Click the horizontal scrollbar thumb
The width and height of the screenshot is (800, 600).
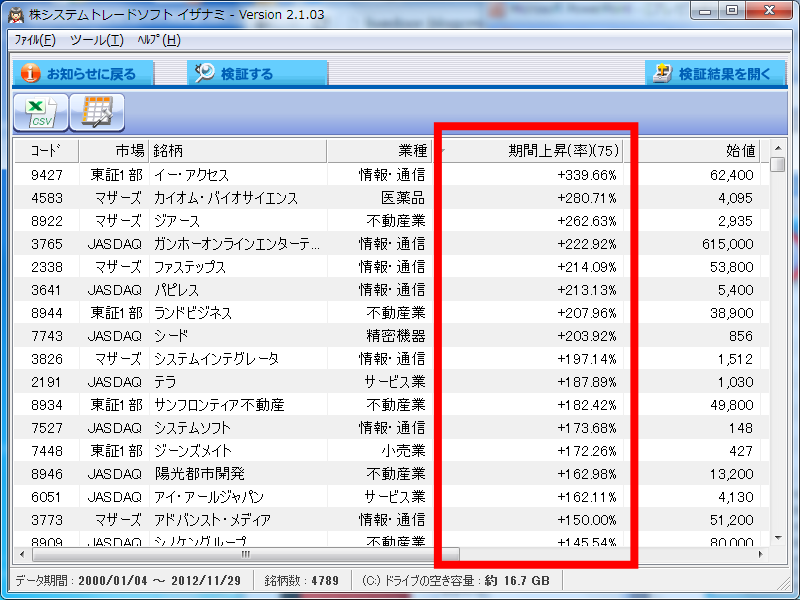(x=246, y=554)
